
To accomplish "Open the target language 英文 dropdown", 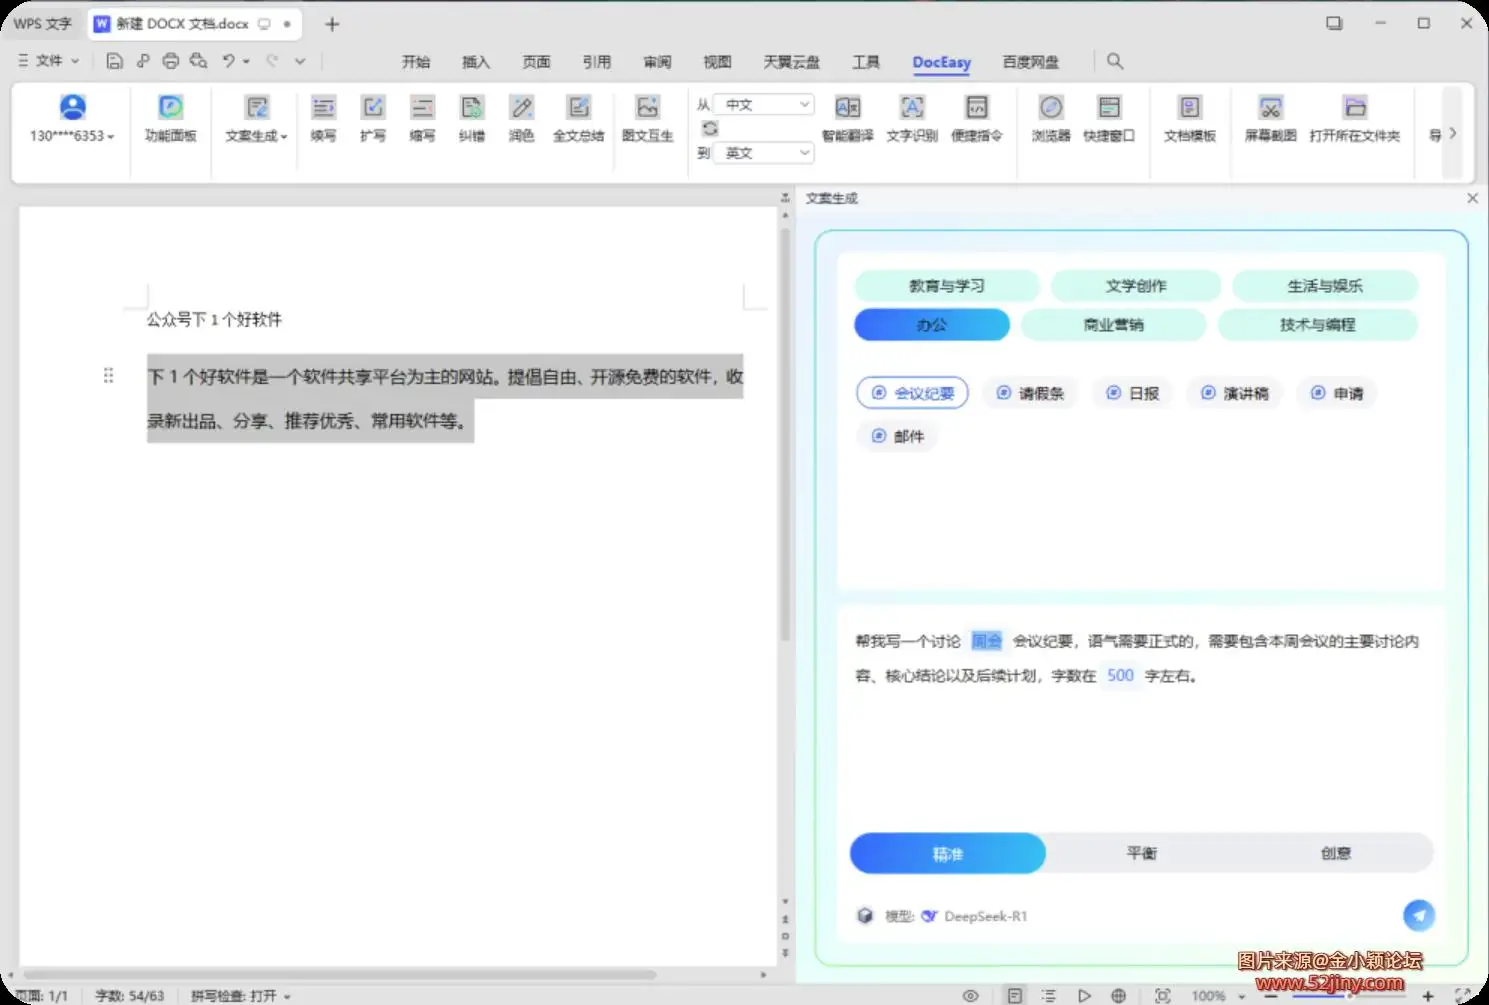I will (766, 153).
